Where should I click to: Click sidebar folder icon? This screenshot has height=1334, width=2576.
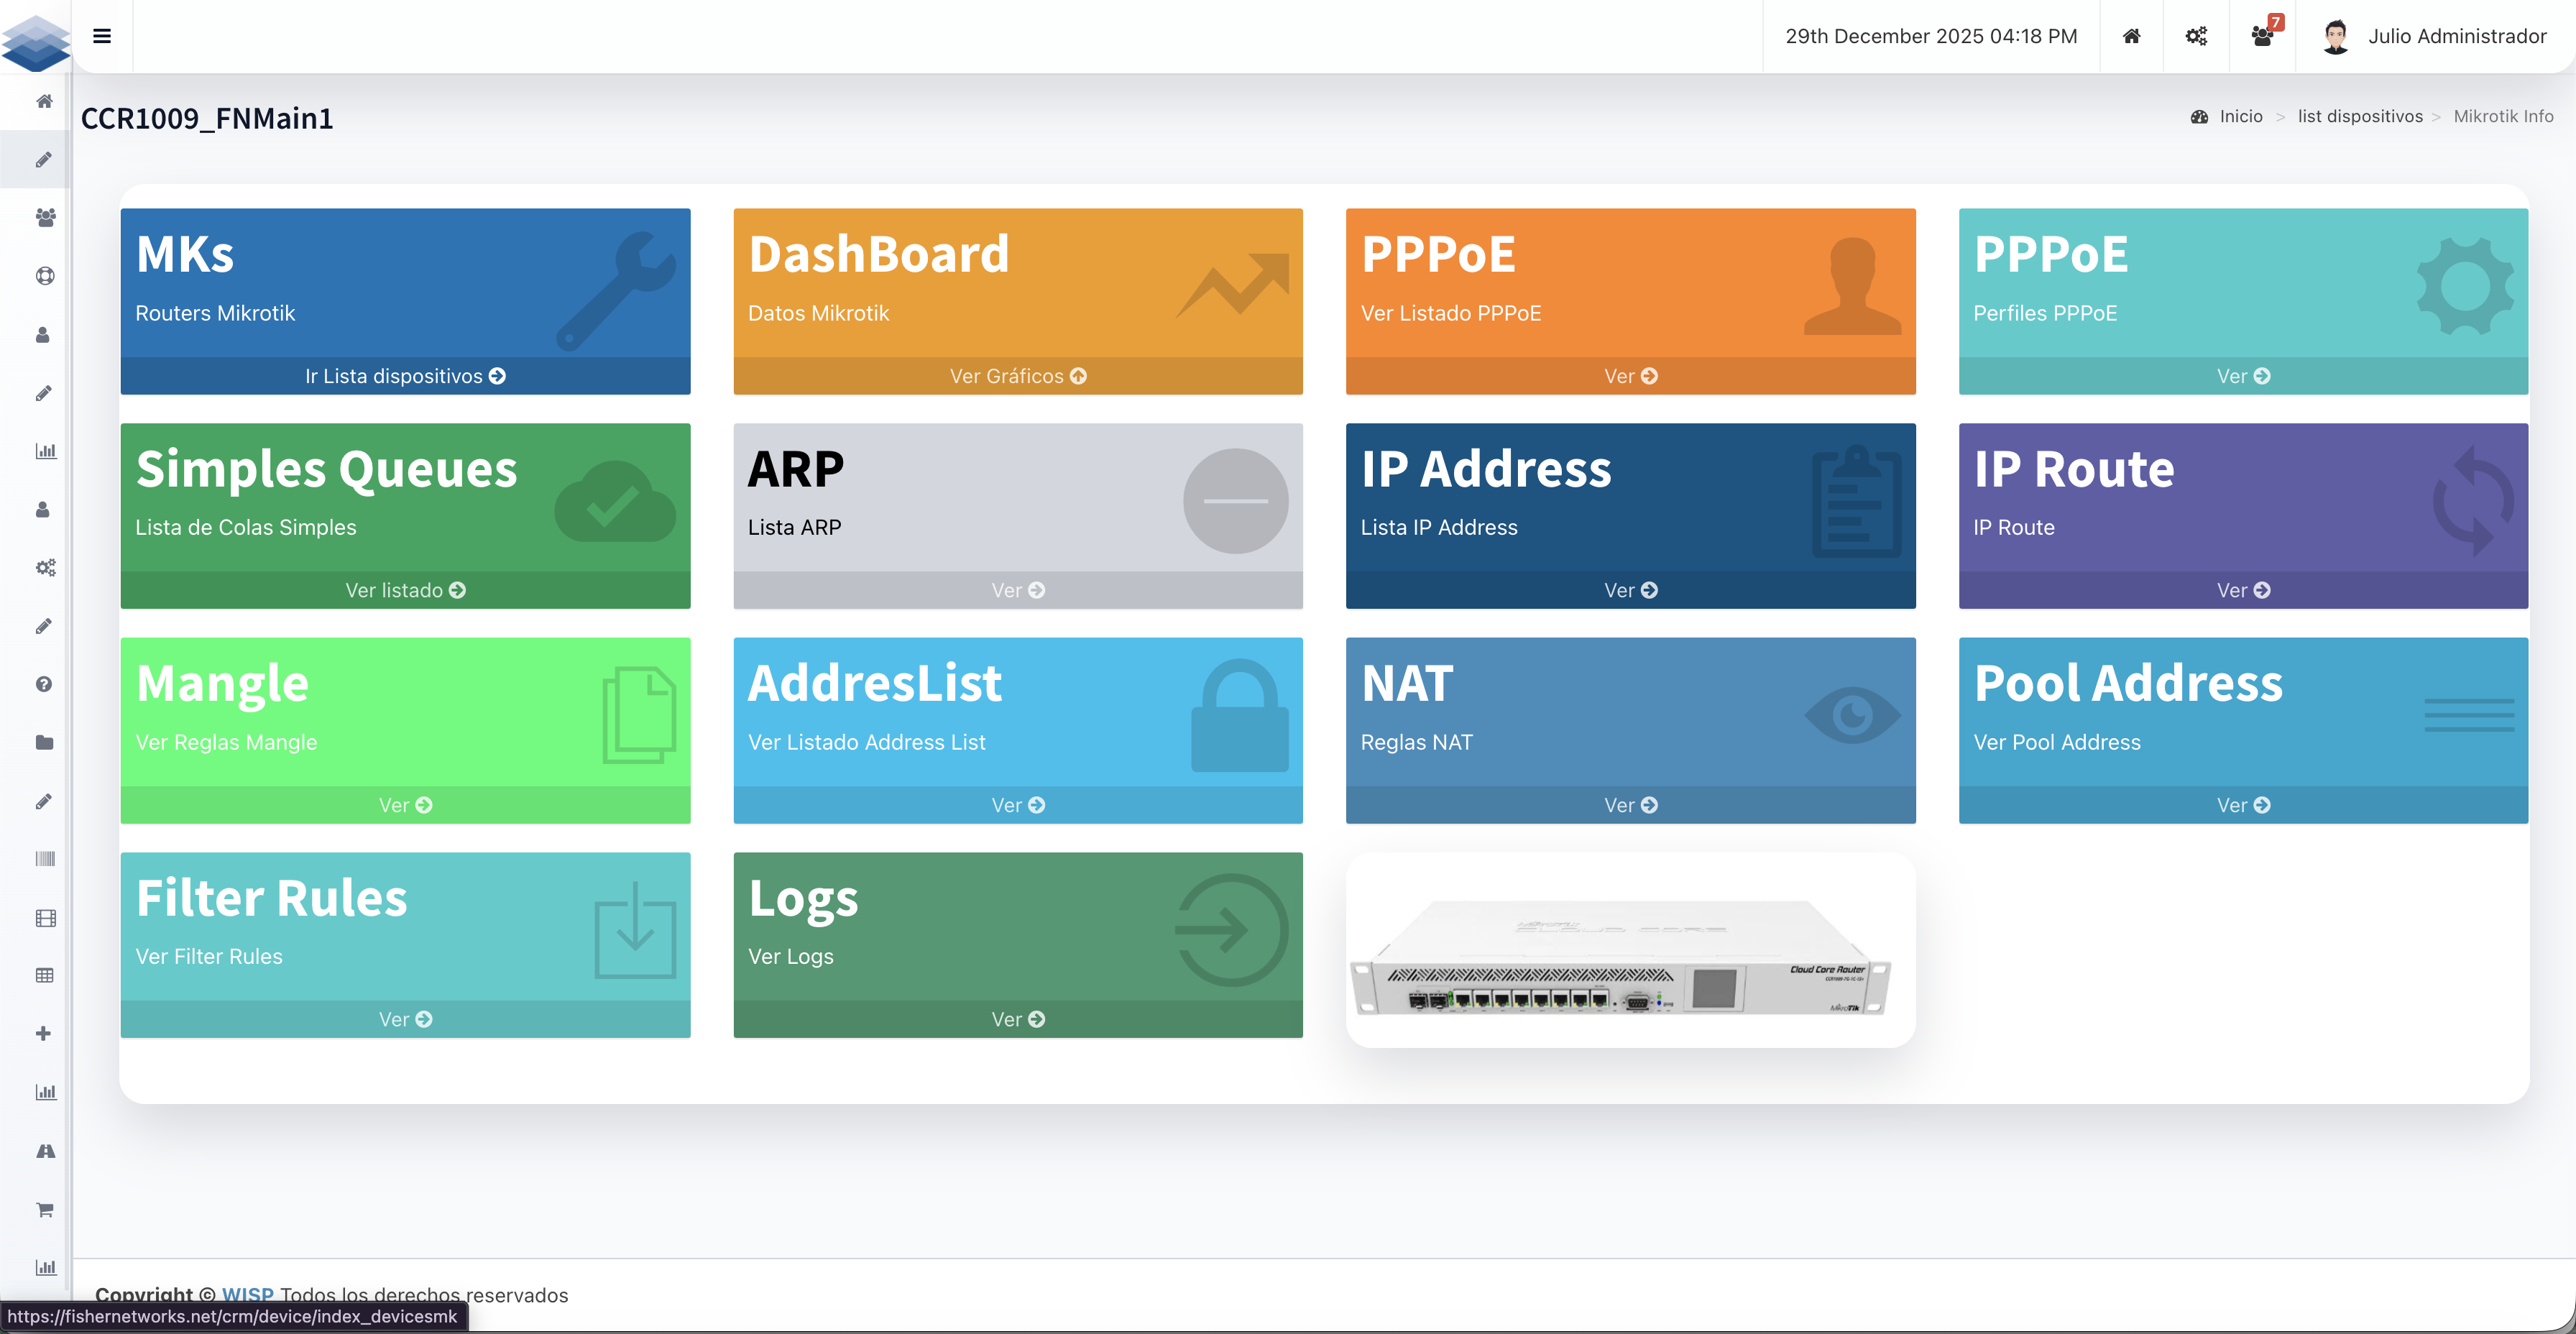[44, 742]
